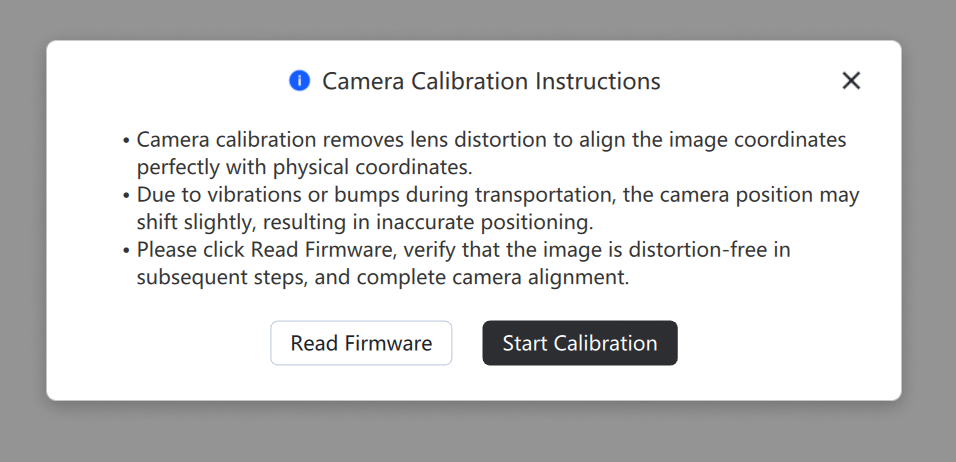Viewport: 956px width, 462px height.
Task: Click the dimmed backdrop below the dialog
Action: coord(478,434)
